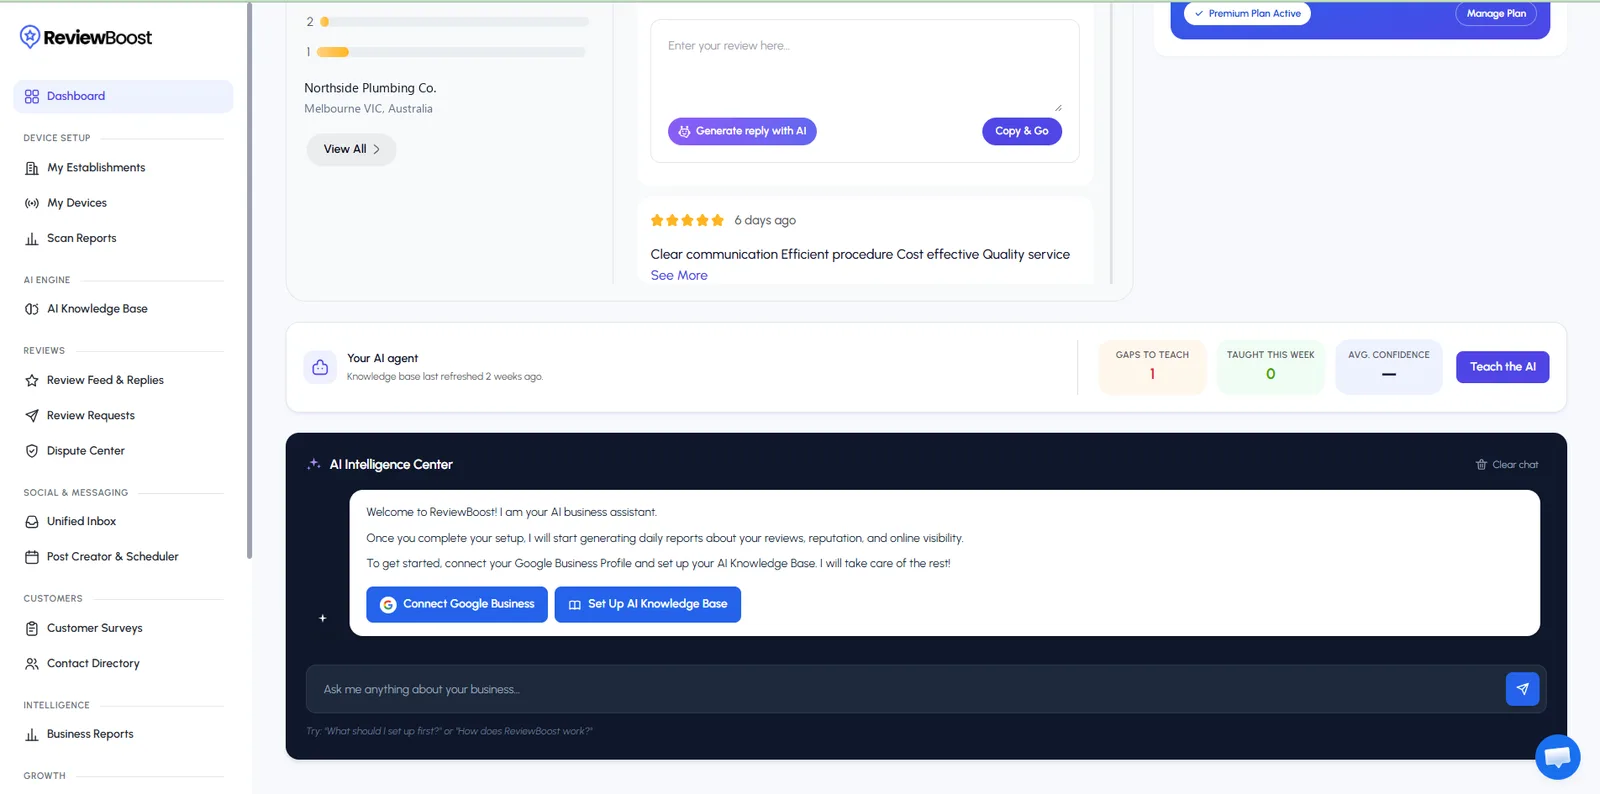
Task: Click the Northside Plumbing Co. name
Action: pos(370,88)
